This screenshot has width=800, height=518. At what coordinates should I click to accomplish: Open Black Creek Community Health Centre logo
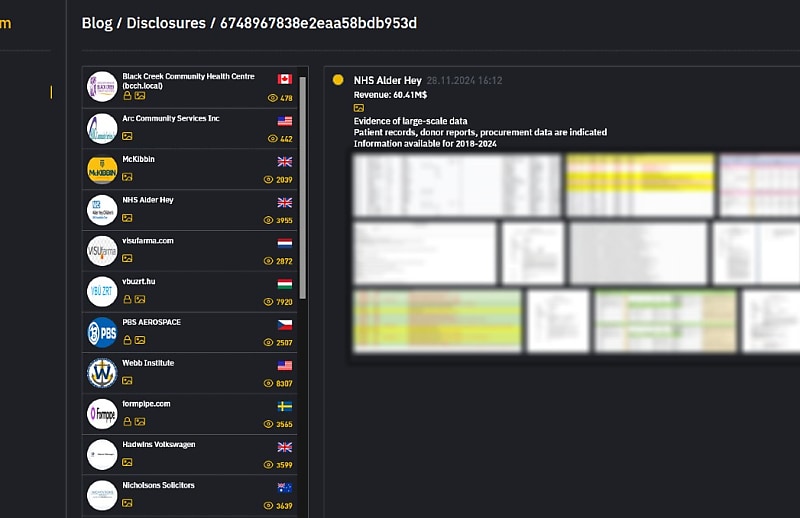coord(102,87)
